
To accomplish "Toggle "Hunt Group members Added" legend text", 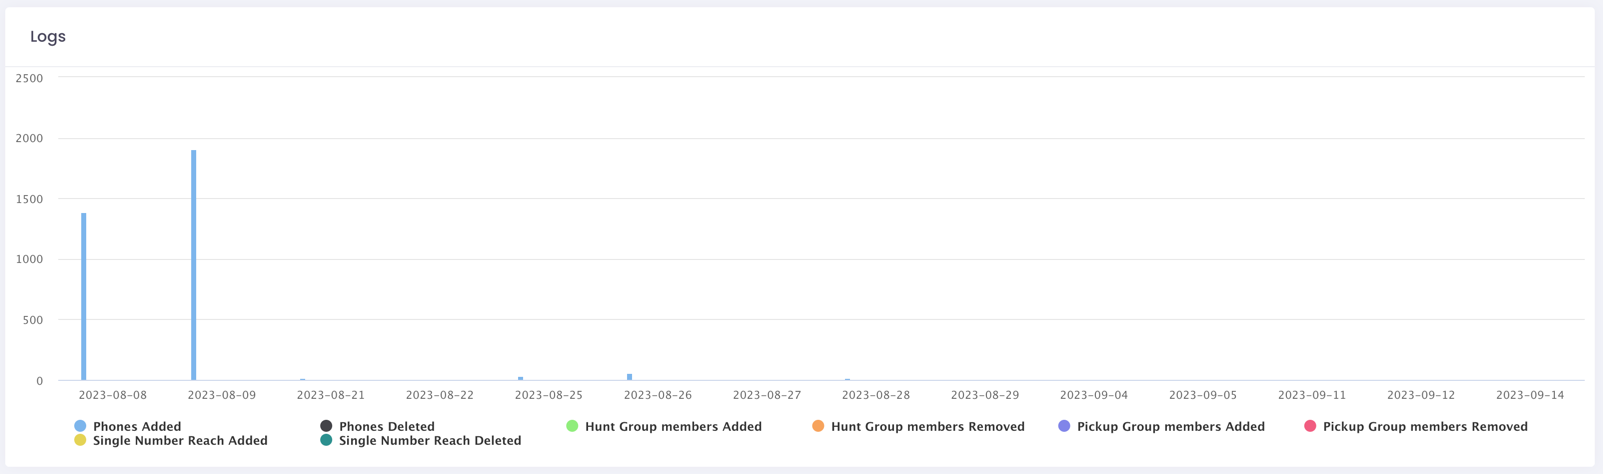I will pos(673,427).
